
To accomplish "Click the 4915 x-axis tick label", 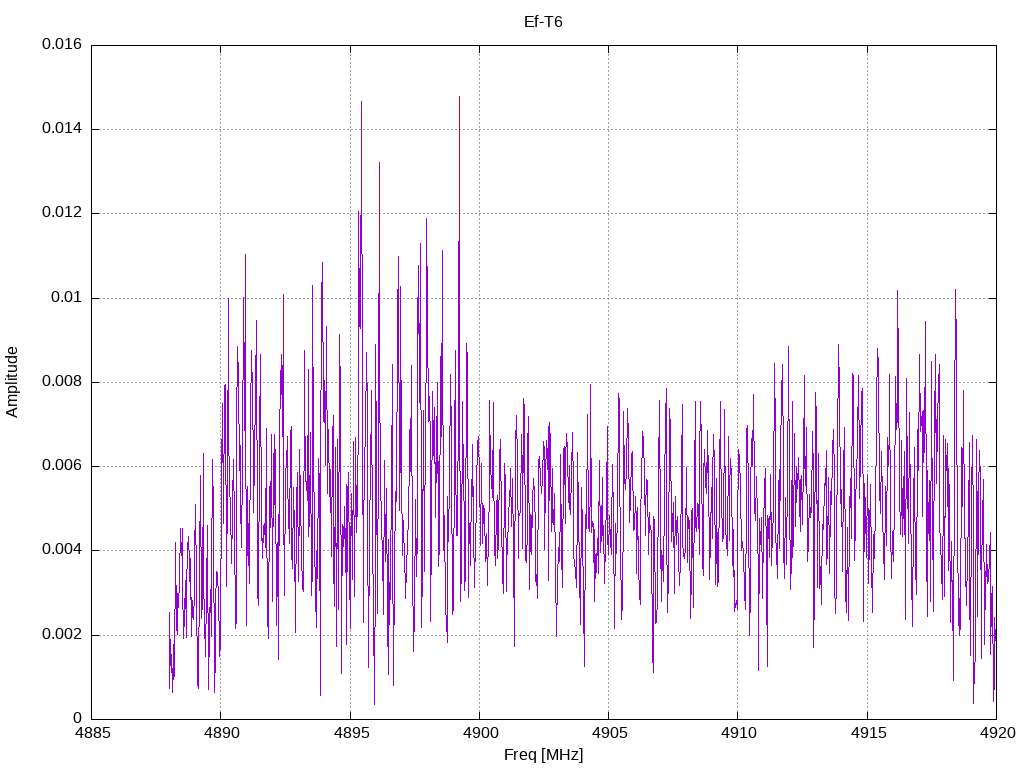I will click(868, 733).
